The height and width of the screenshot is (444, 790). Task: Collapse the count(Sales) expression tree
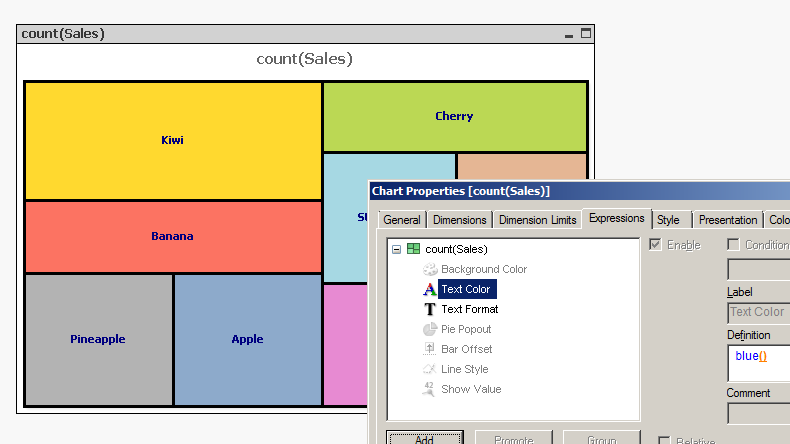pyautogui.click(x=397, y=249)
